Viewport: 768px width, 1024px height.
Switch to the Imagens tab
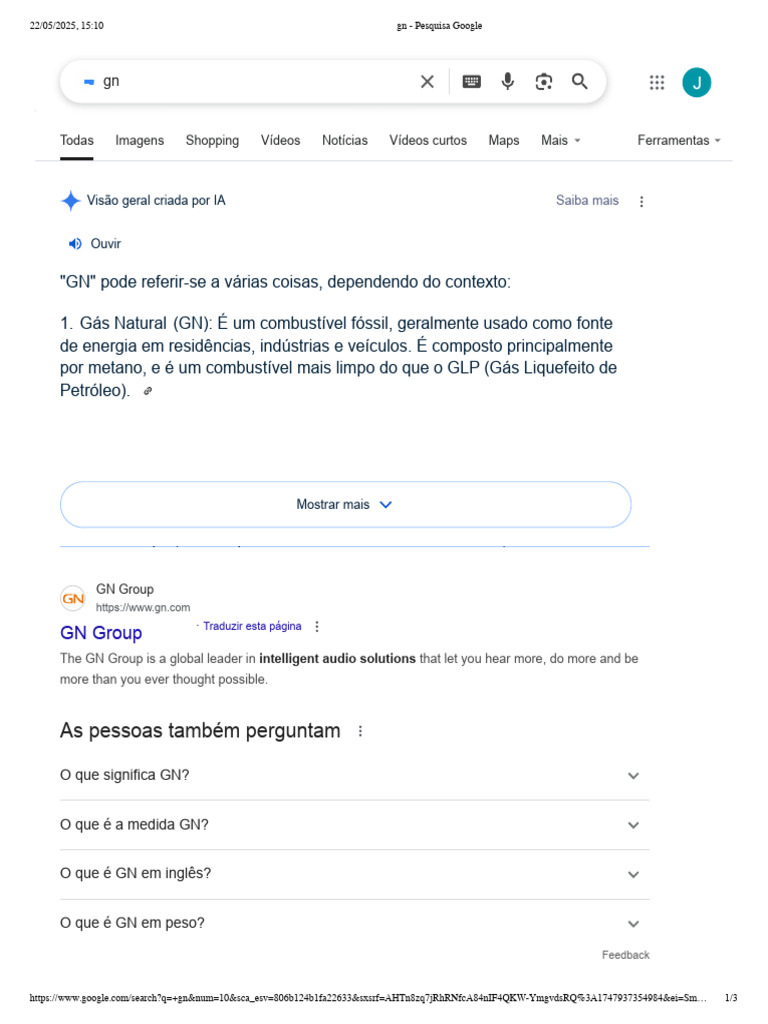pyautogui.click(x=140, y=141)
